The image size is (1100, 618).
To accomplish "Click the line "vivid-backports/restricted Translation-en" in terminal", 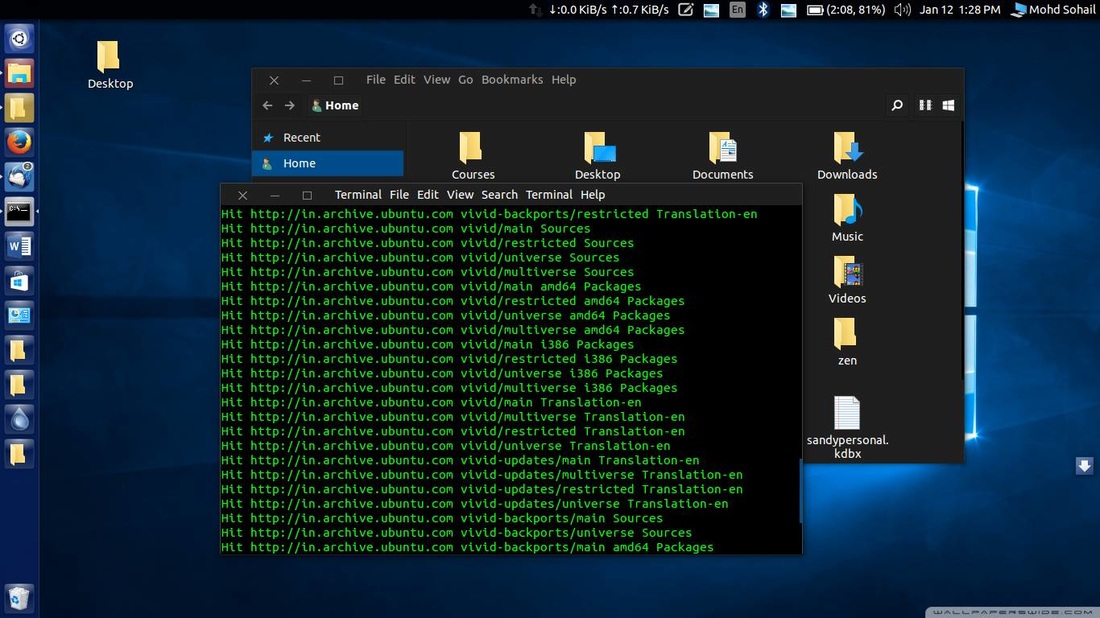I will (x=489, y=214).
